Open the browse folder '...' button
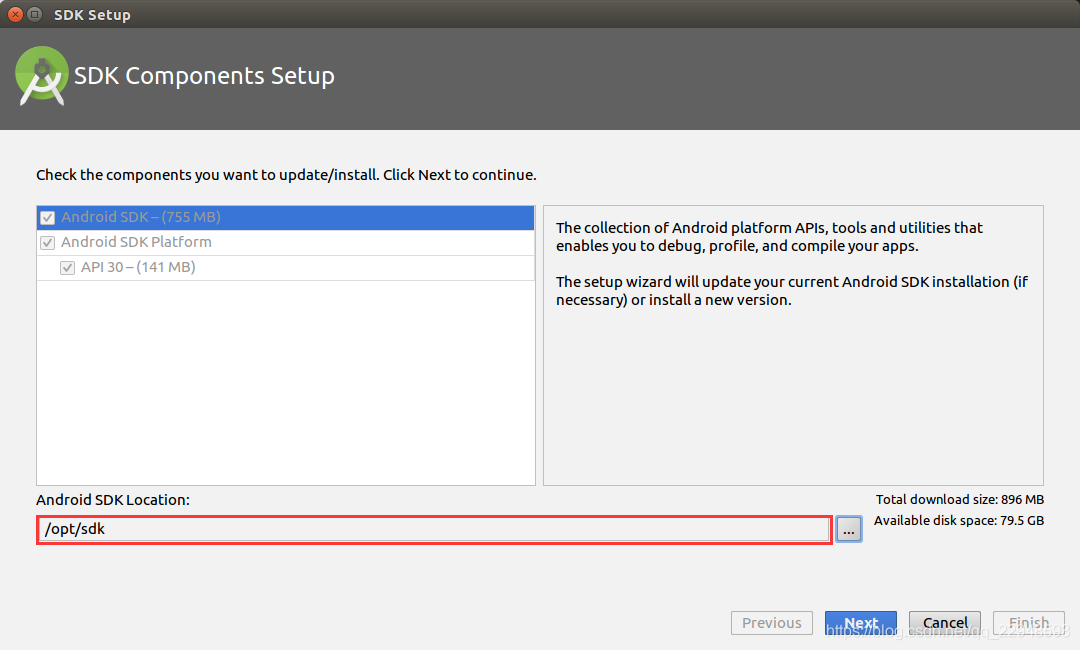The image size is (1080, 650). coord(849,530)
